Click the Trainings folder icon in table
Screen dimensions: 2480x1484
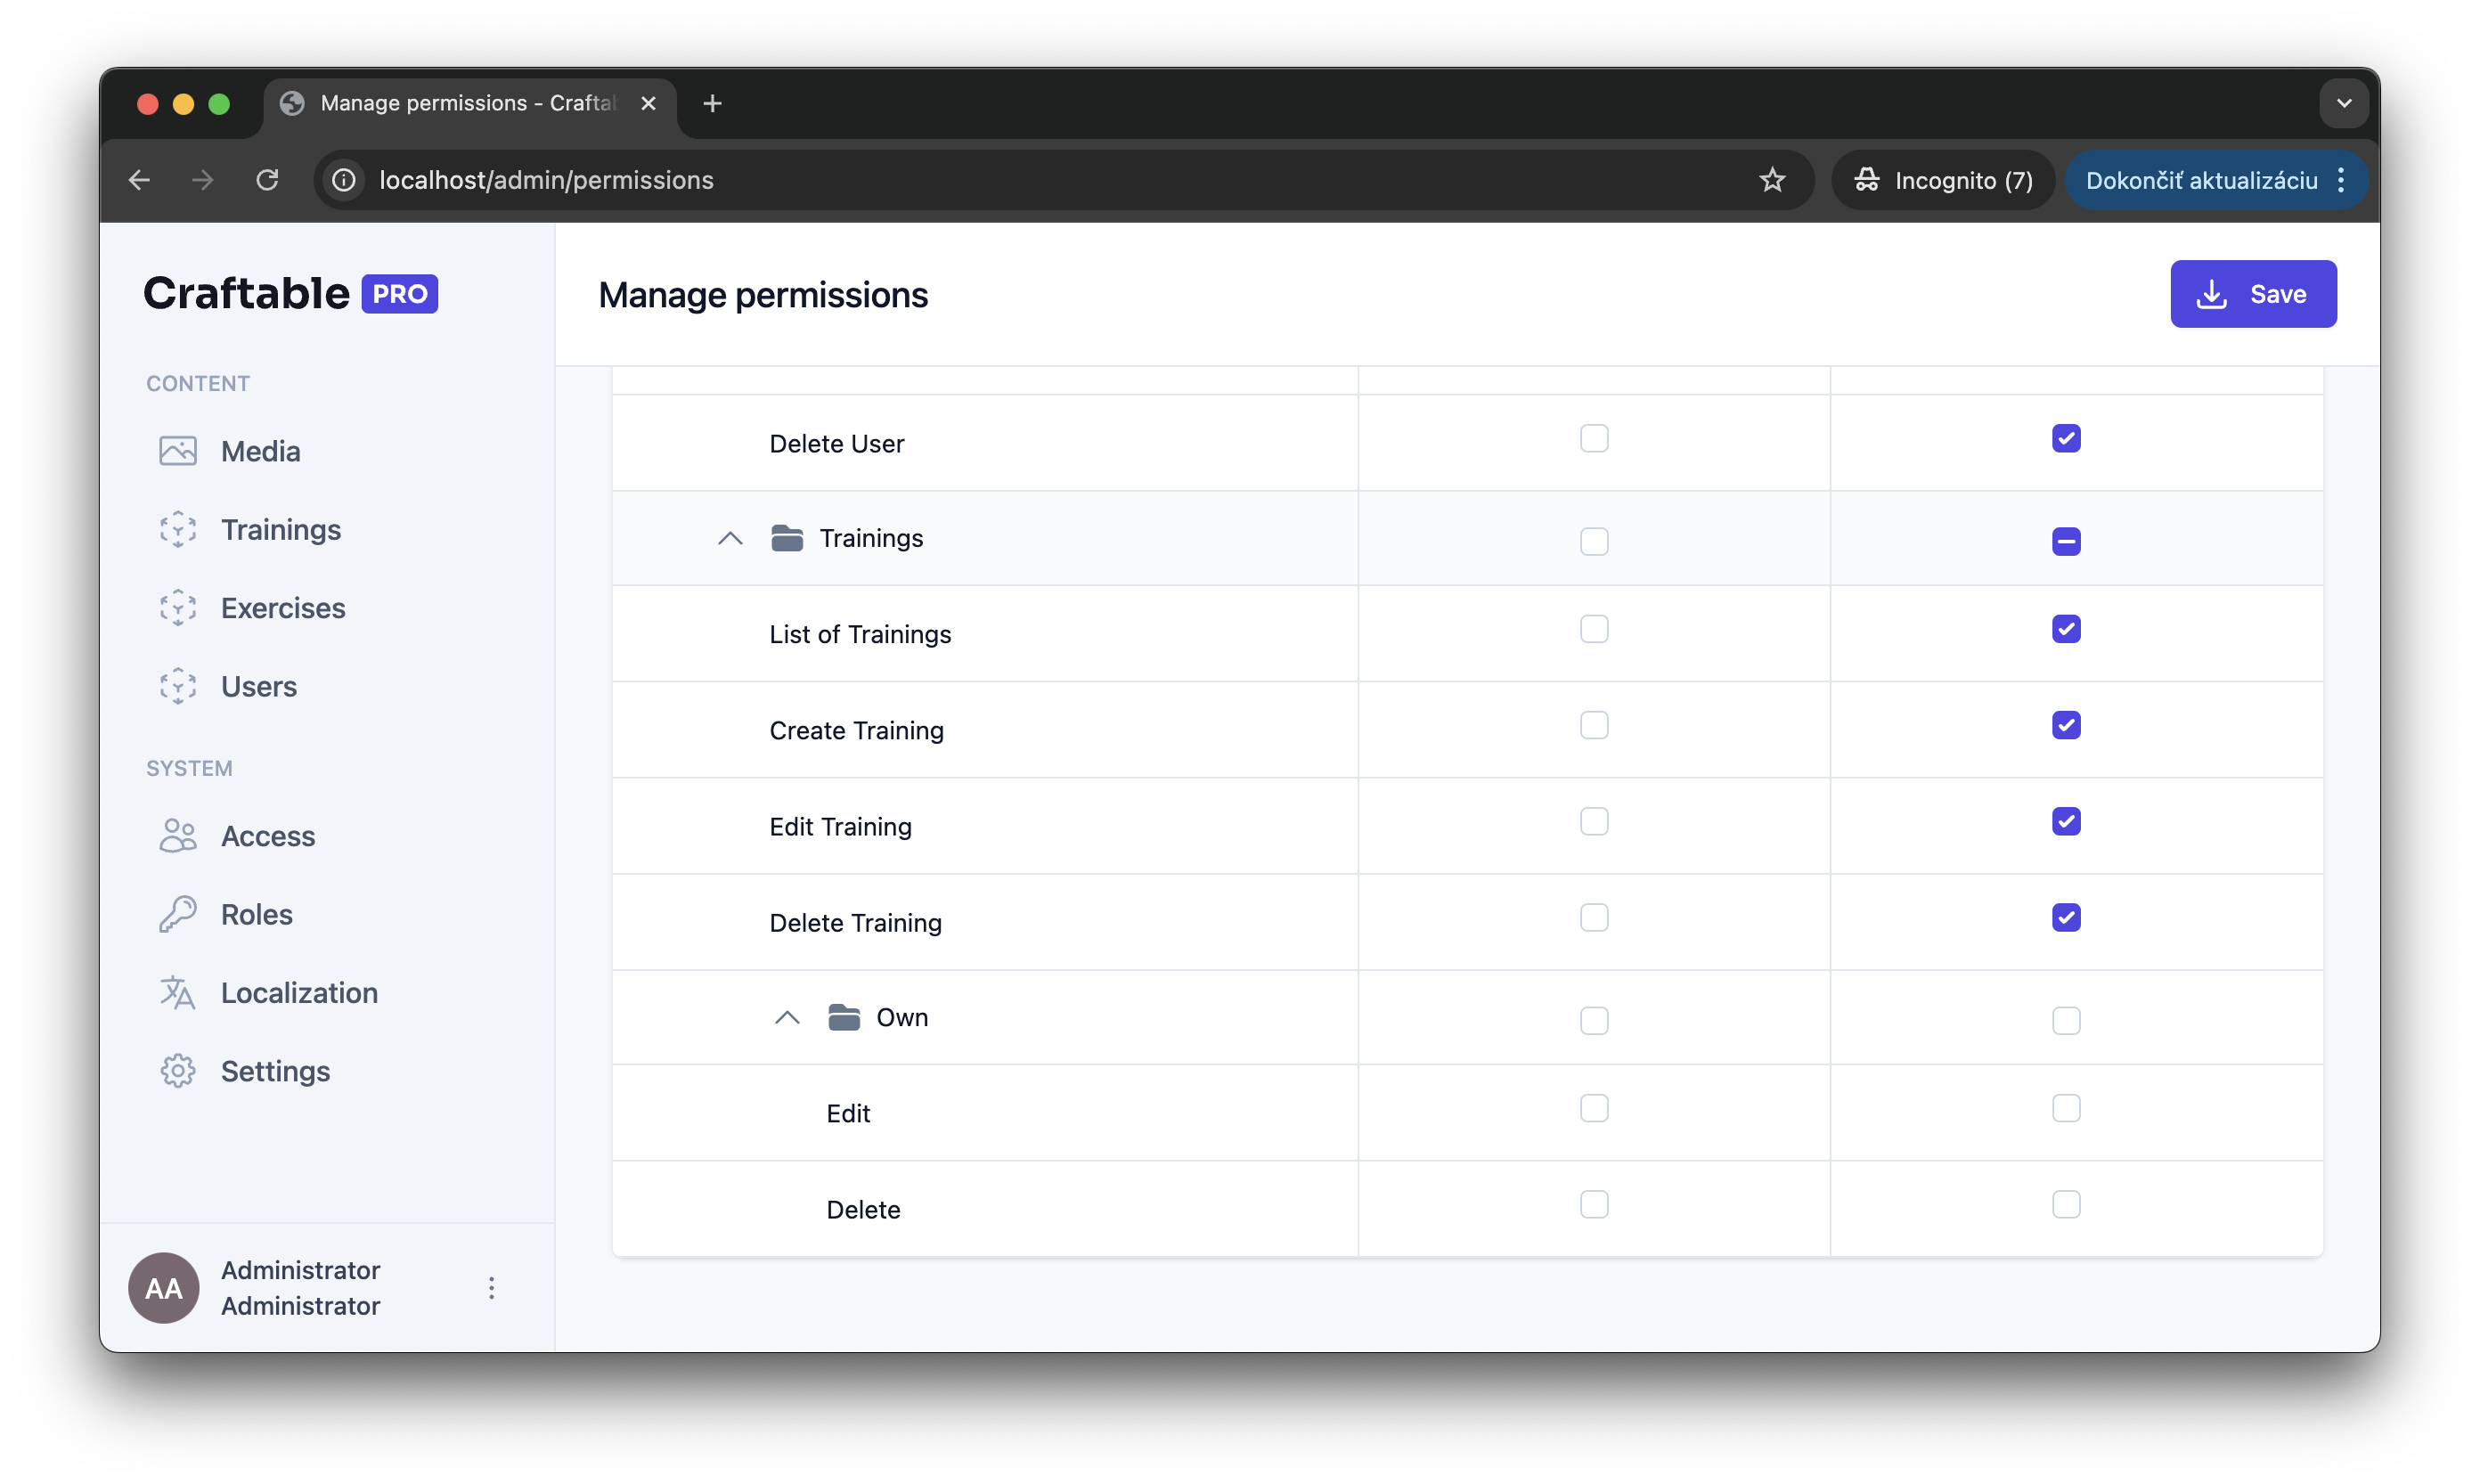pos(787,538)
